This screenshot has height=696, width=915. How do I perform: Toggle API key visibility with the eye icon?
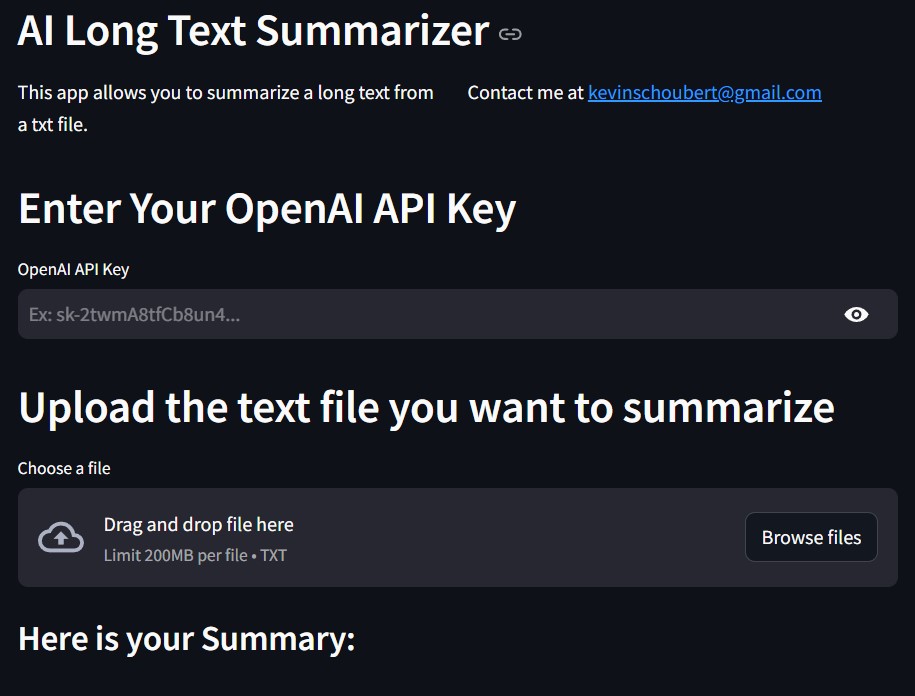coord(856,315)
